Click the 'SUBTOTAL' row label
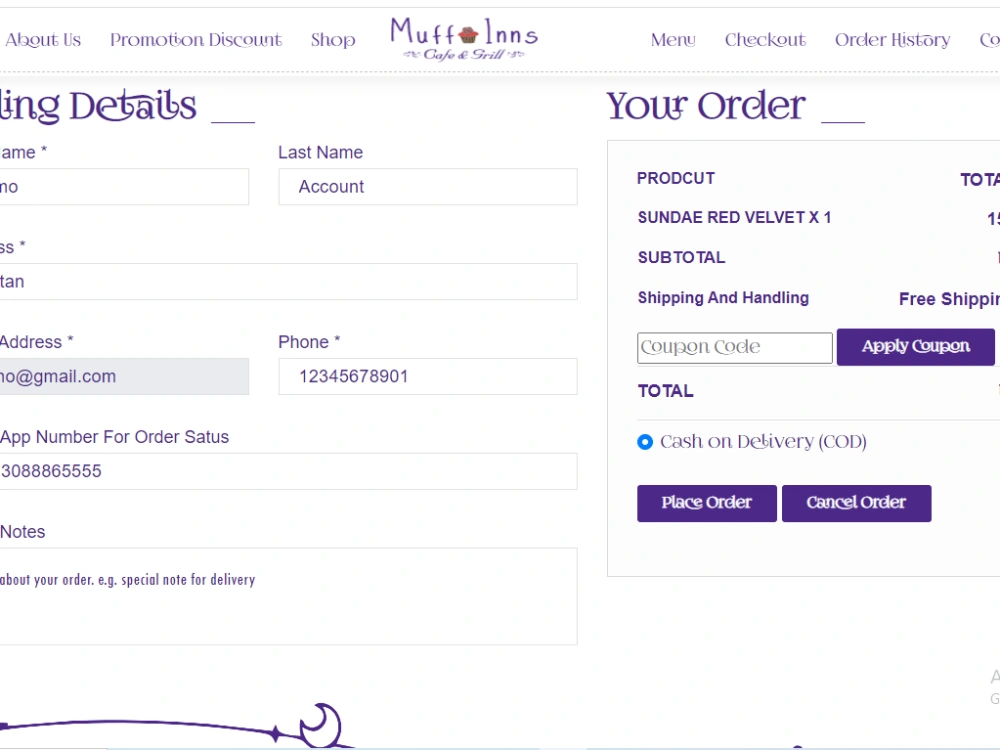This screenshot has width=1000, height=750. pos(681,258)
